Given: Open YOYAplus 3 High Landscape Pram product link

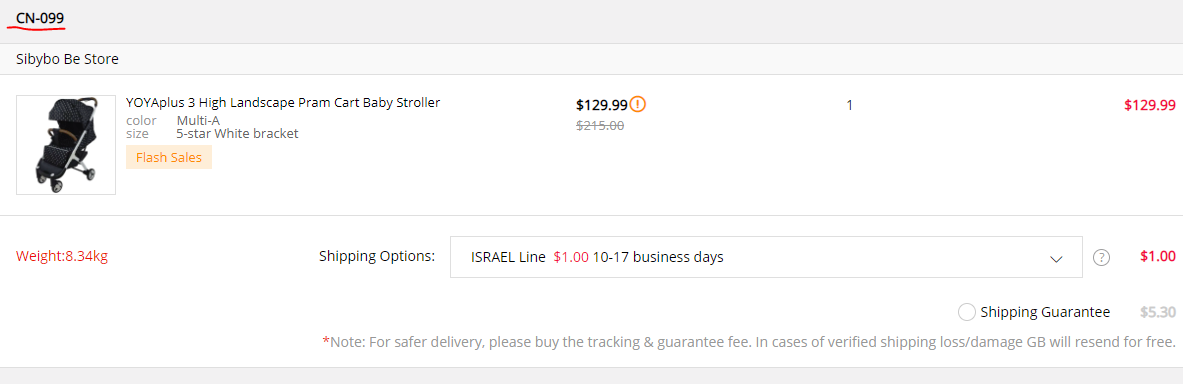Looking at the screenshot, I should (283, 103).
